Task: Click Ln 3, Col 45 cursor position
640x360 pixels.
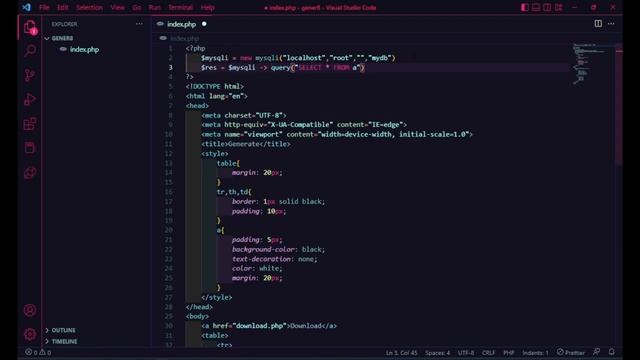Action: click(402, 352)
